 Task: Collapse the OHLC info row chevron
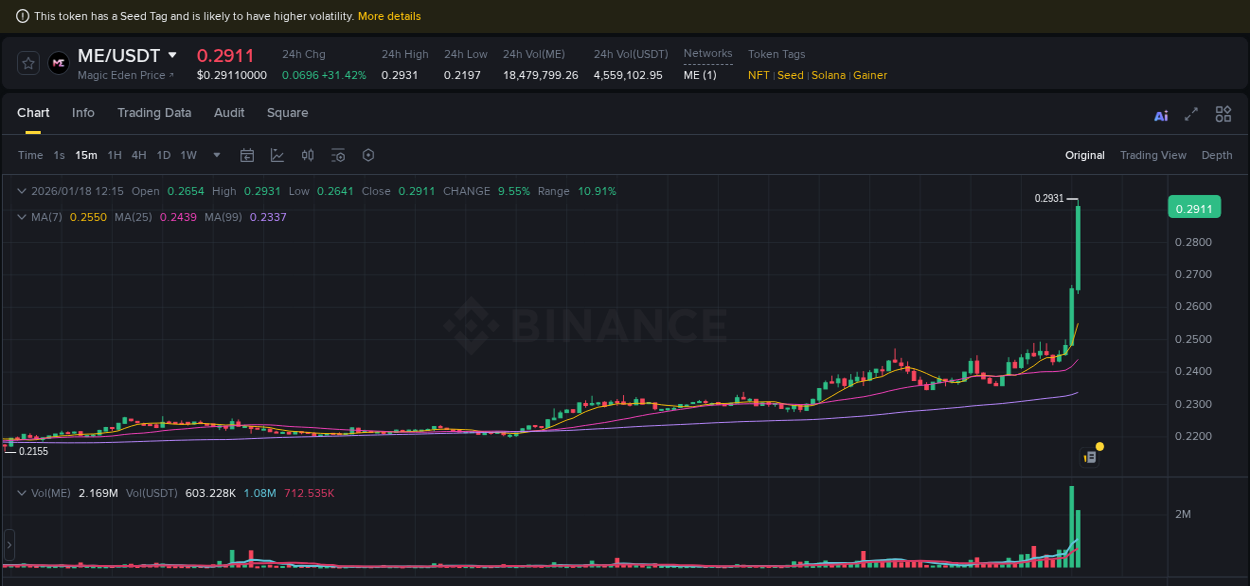point(20,190)
